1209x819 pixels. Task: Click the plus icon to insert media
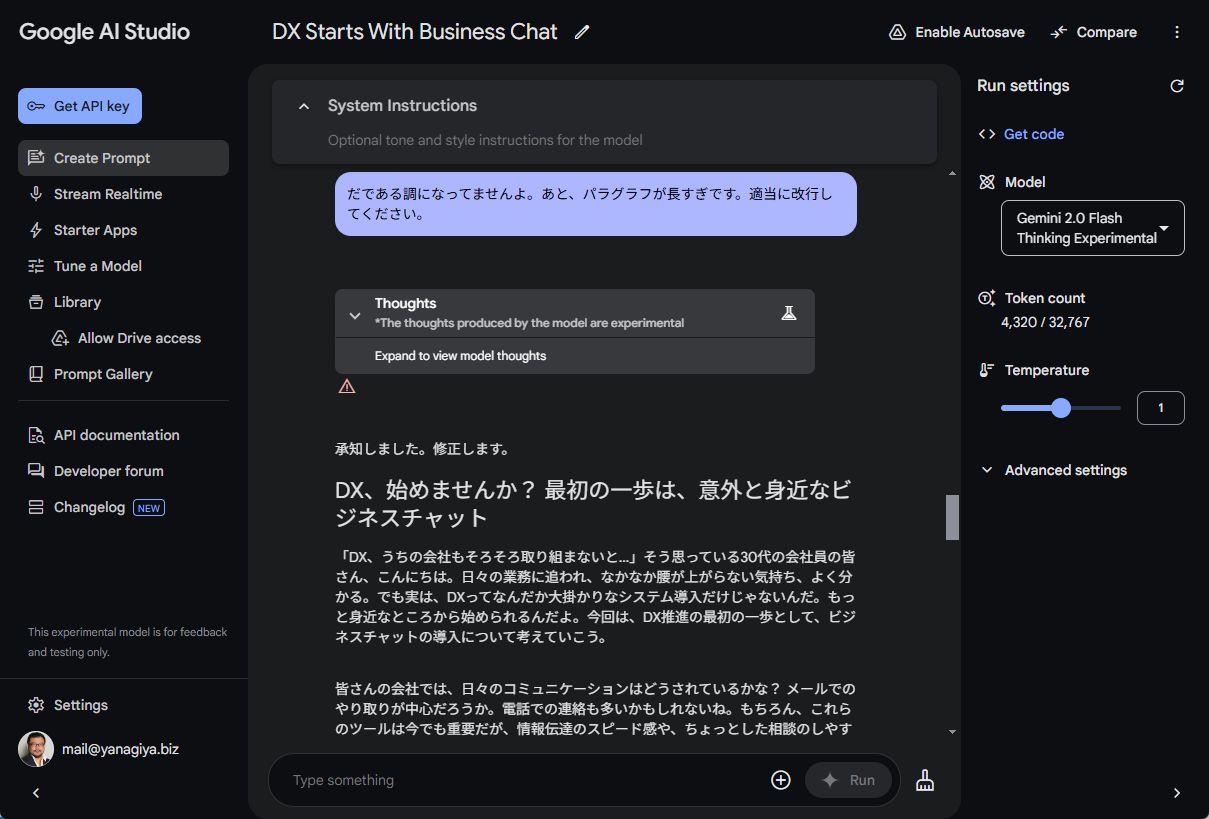pos(781,780)
